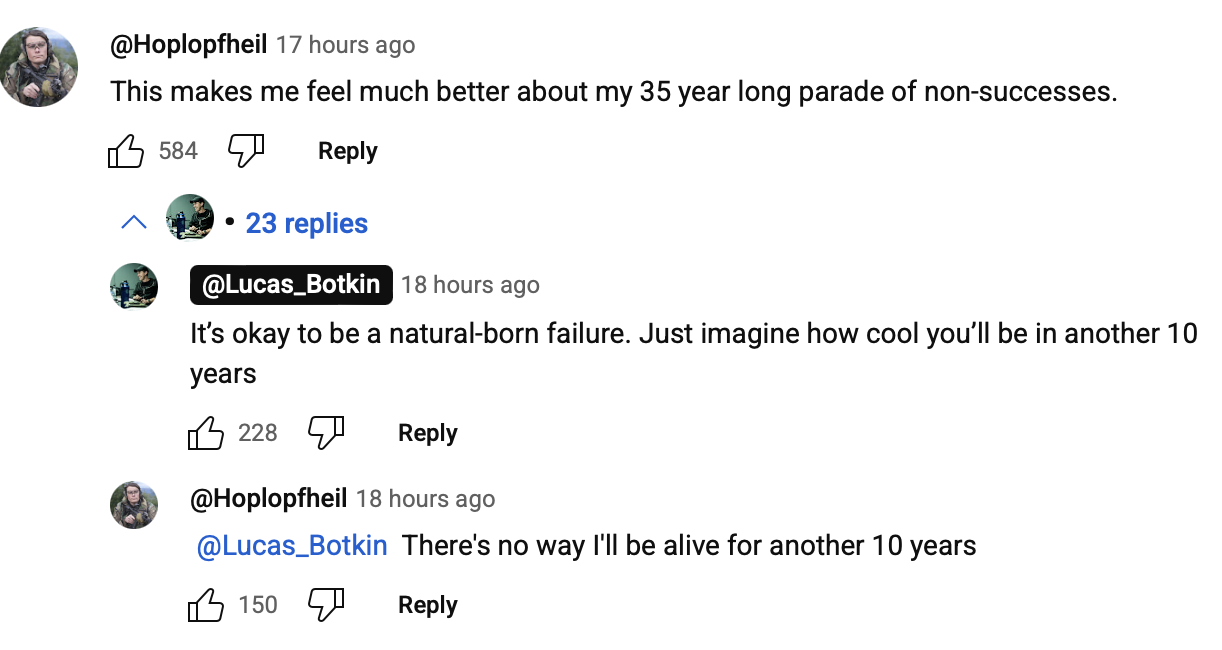Dislike the reply about being alive 10 years
This screenshot has height=650, width=1222.
[326, 605]
